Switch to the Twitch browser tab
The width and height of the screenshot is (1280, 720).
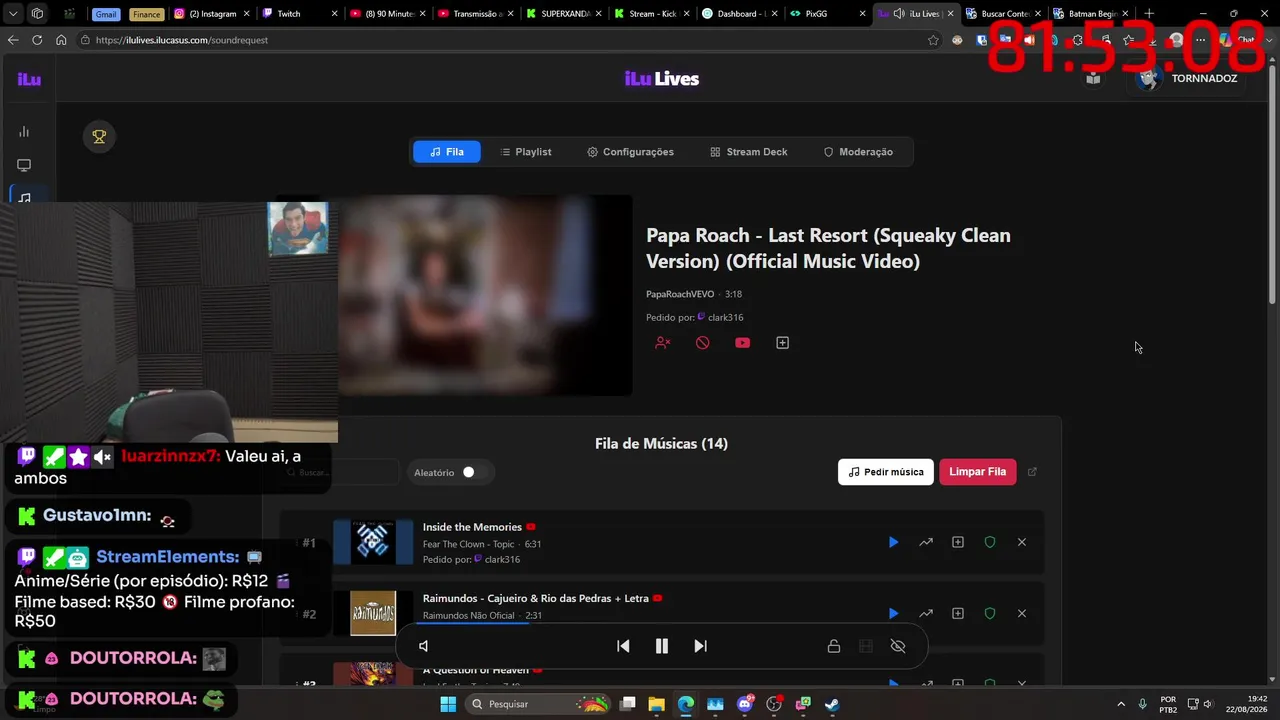coord(299,14)
